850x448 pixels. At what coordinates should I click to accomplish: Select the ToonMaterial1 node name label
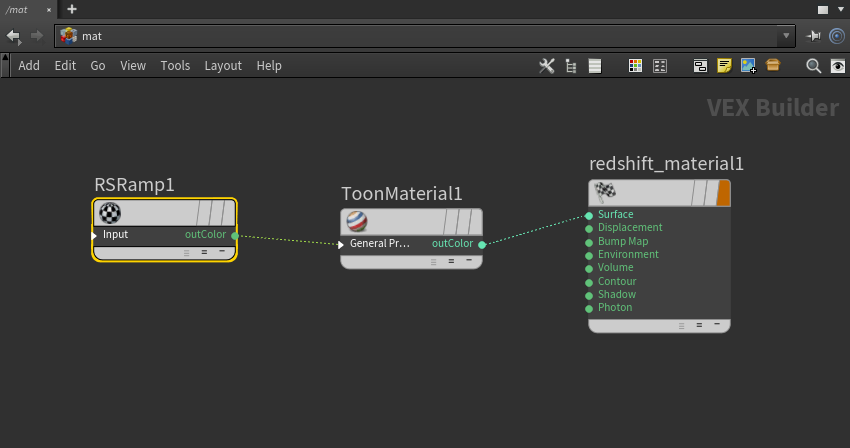pyautogui.click(x=402, y=194)
